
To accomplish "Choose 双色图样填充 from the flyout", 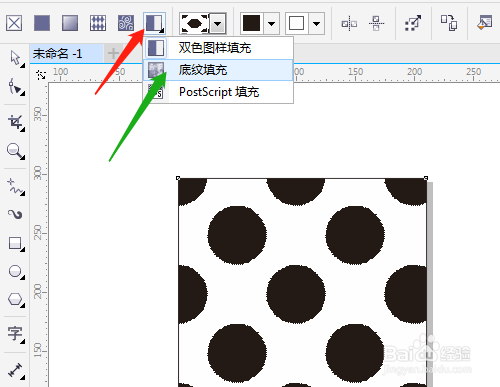I will coord(218,48).
